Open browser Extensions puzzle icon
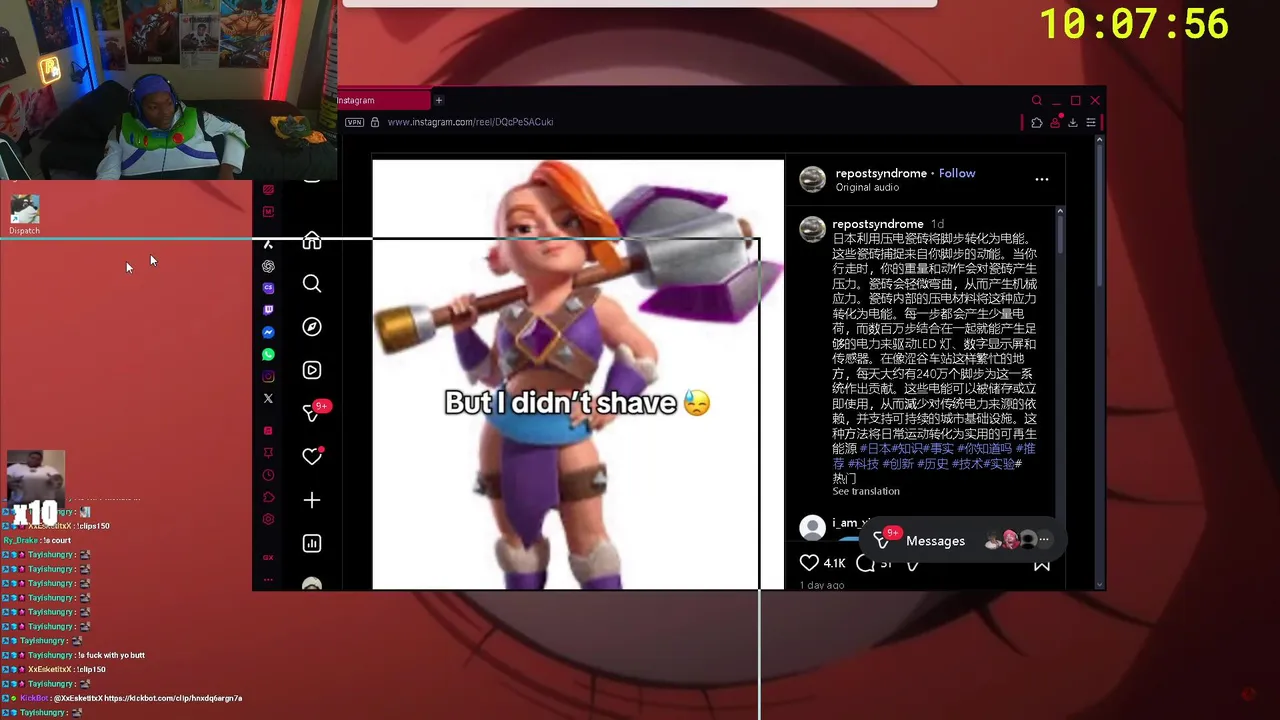This screenshot has height=720, width=1280. coord(1037,122)
